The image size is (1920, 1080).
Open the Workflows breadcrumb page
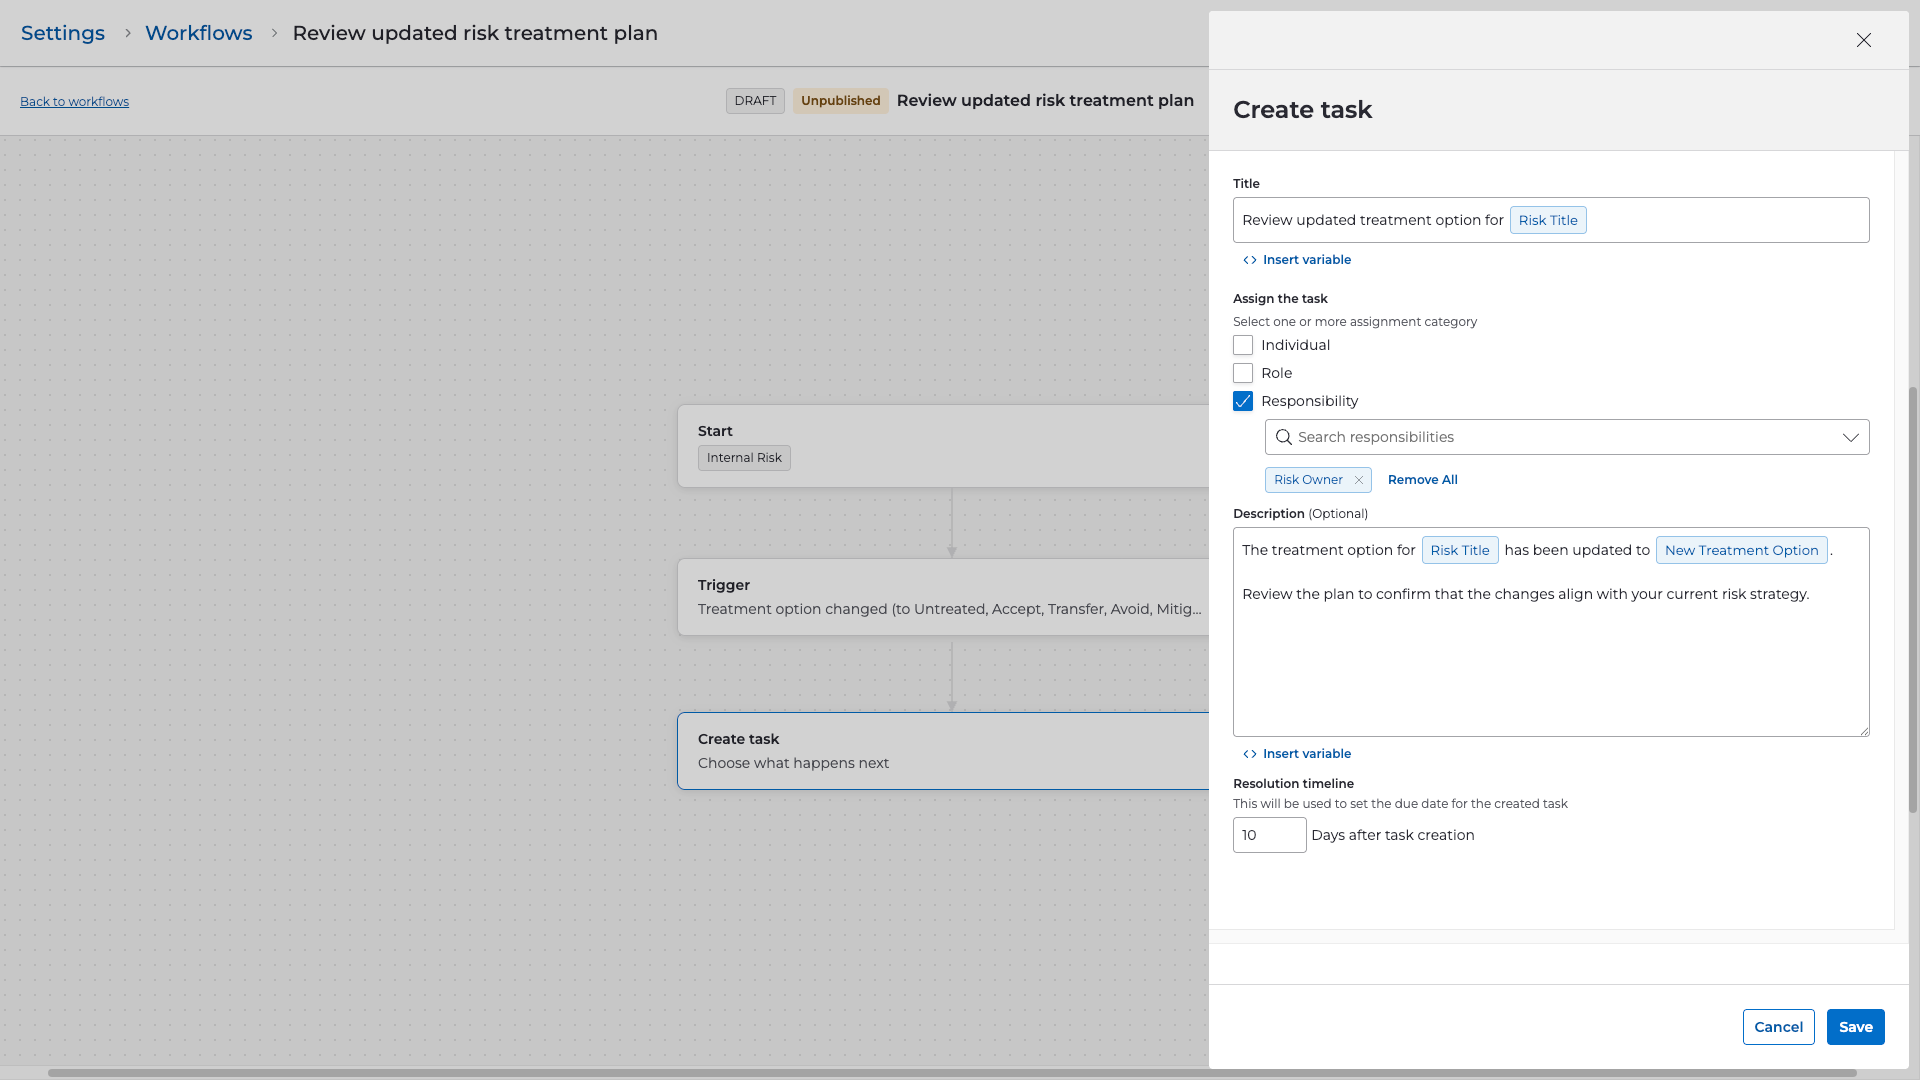[198, 33]
